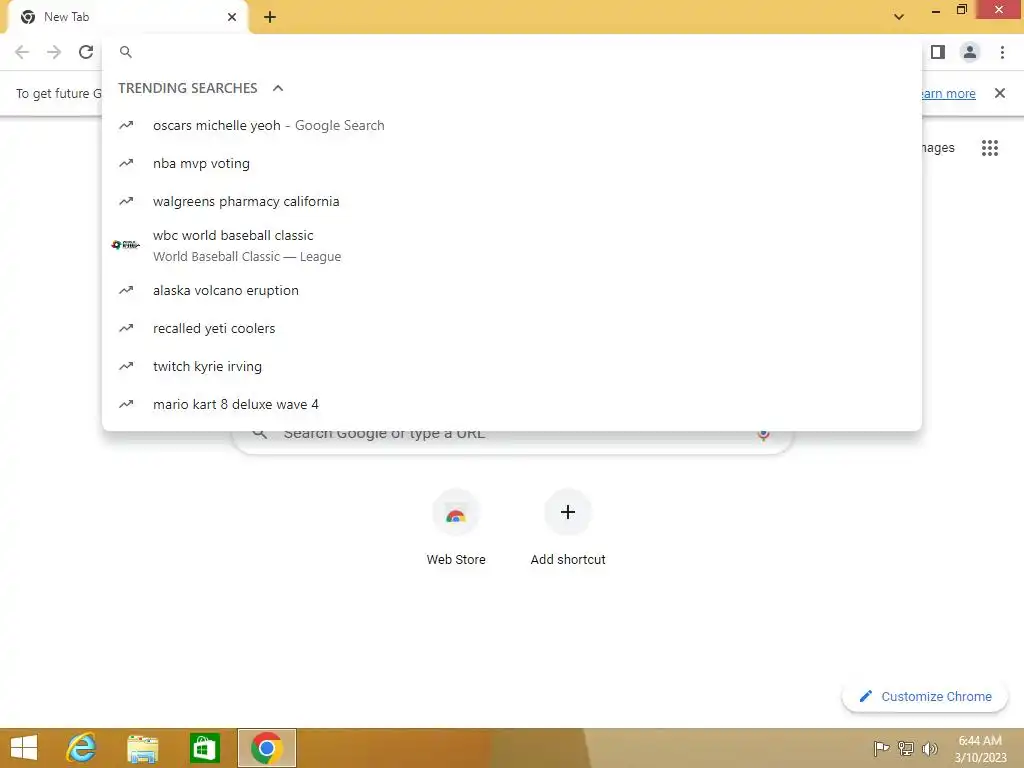Open Action Center flag tray icon
This screenshot has width=1024, height=768.
[x=881, y=748]
